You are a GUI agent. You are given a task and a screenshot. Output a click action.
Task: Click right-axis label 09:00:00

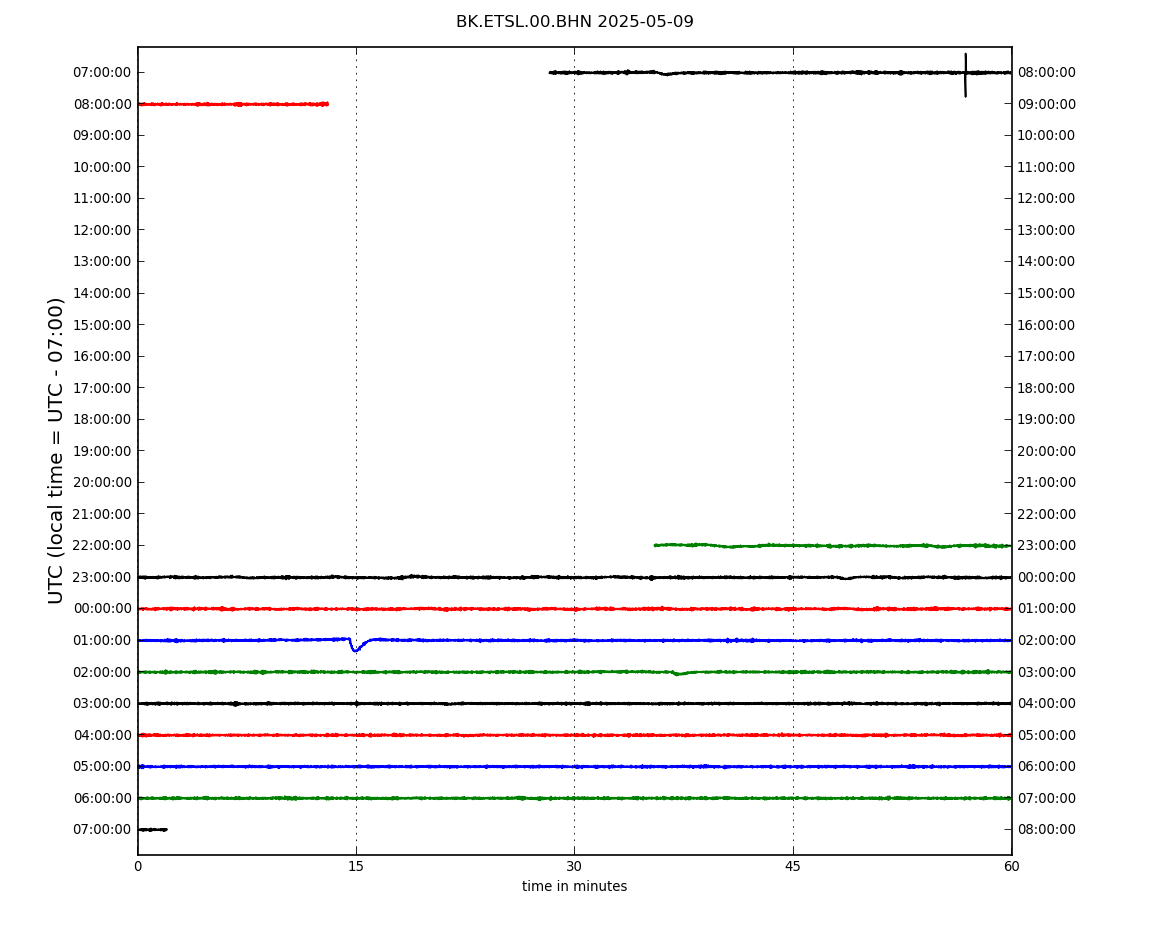[x=1047, y=104]
